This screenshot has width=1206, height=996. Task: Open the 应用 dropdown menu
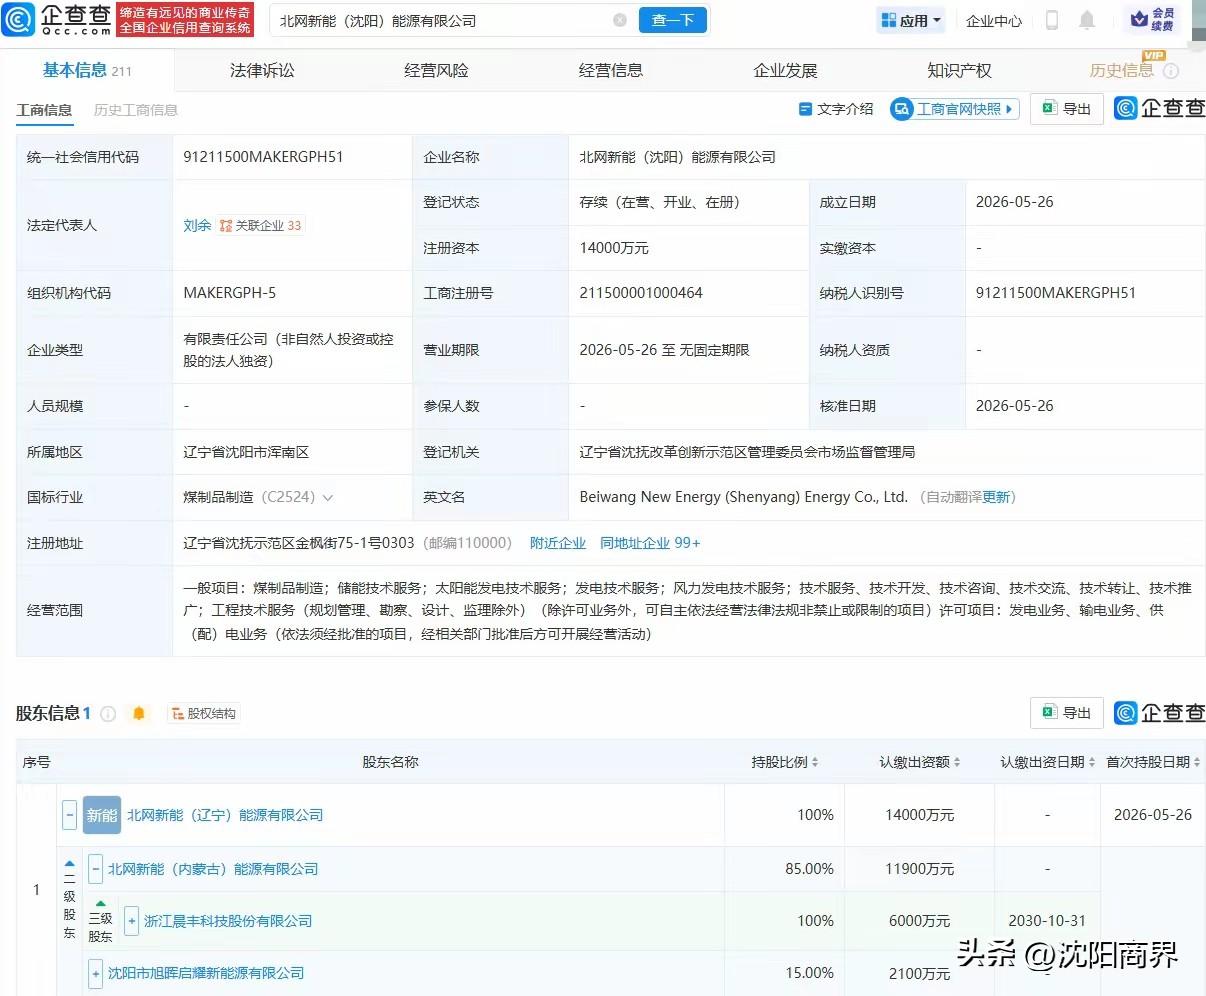911,20
